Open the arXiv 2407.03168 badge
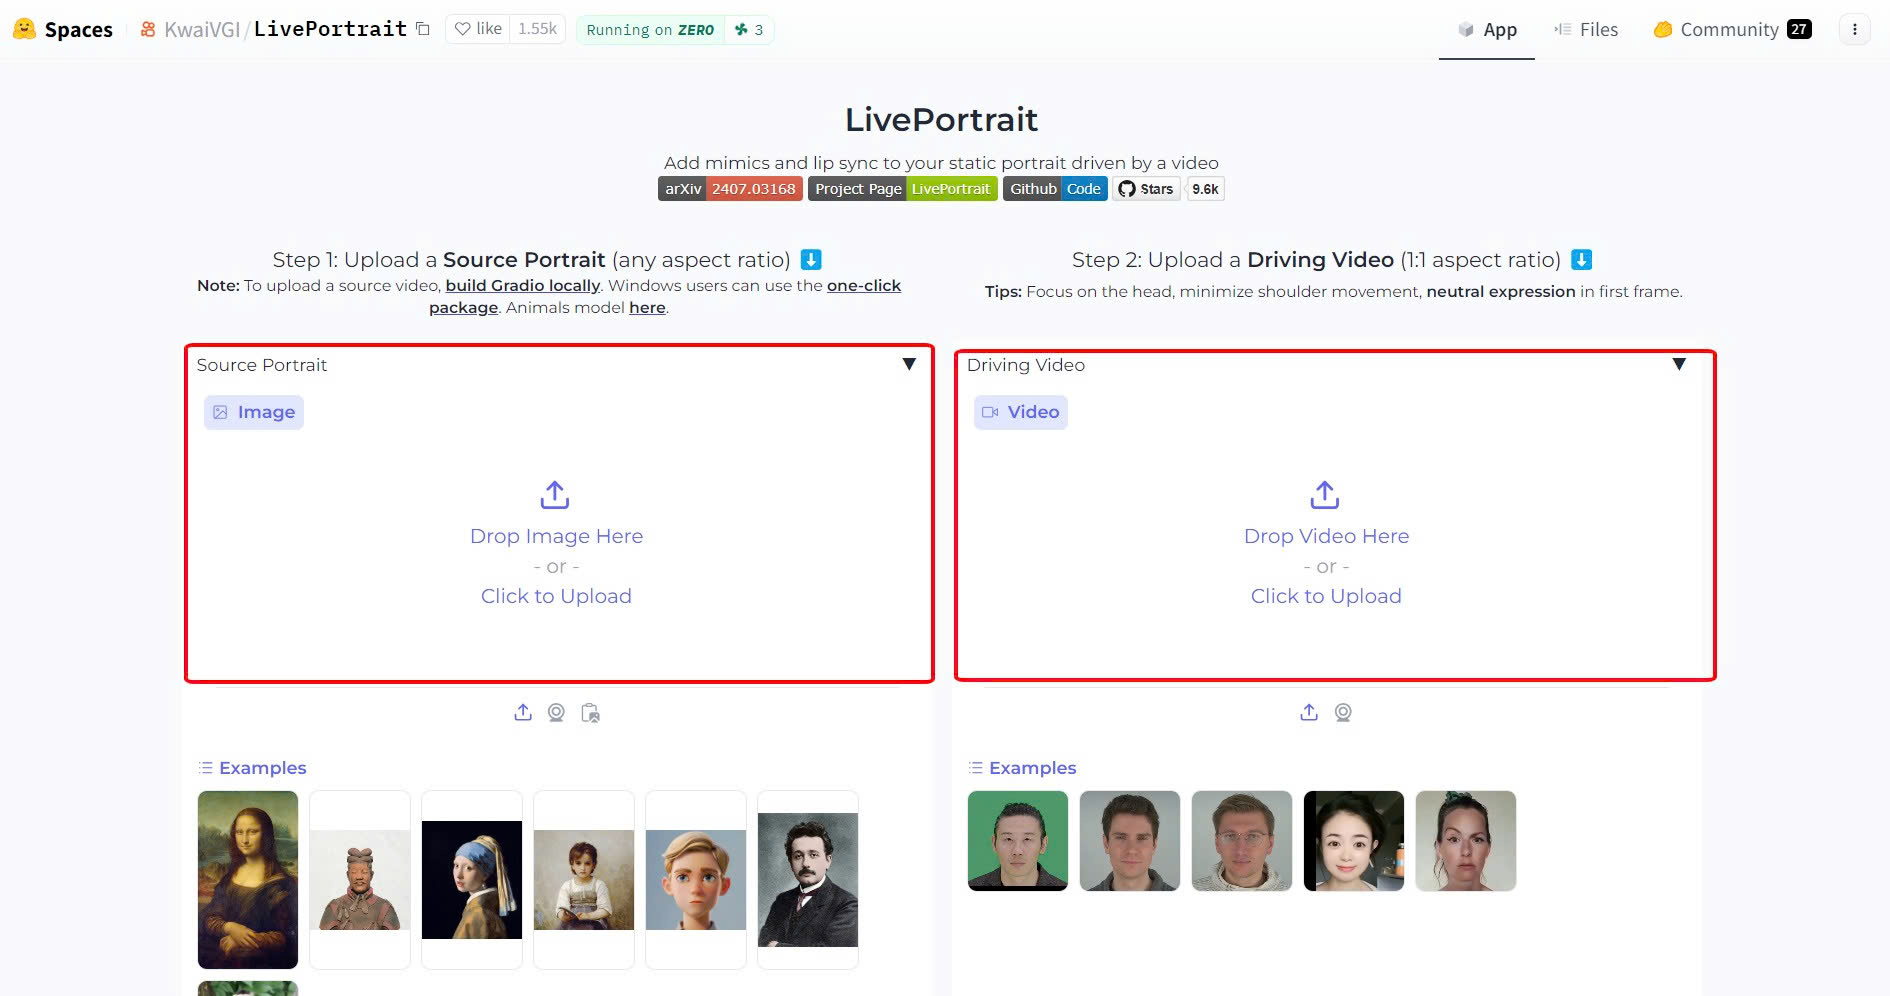 pos(730,189)
